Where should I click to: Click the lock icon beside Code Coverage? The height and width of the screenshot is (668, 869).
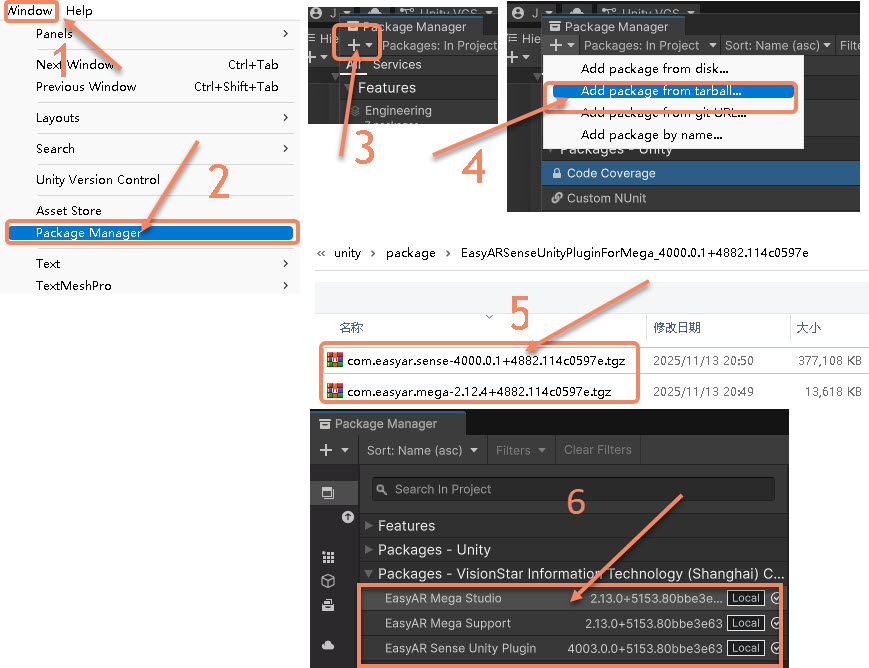pyautogui.click(x=556, y=173)
